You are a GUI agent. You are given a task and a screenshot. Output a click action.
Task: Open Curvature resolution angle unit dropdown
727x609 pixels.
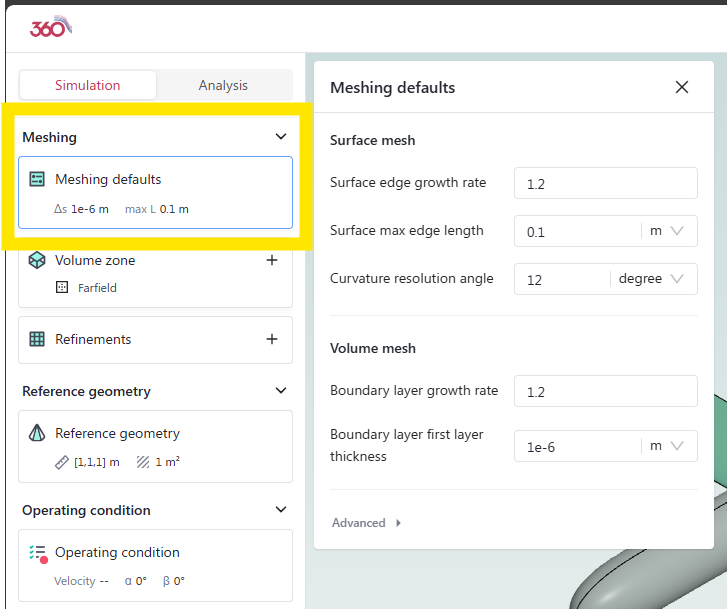click(652, 279)
